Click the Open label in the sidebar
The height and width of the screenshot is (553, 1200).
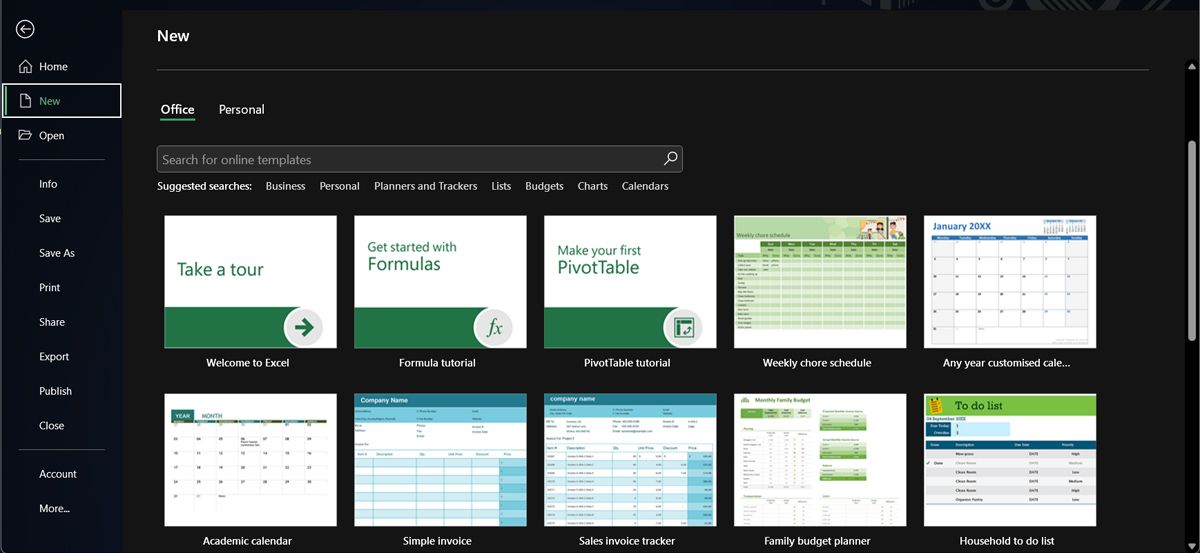click(x=51, y=136)
